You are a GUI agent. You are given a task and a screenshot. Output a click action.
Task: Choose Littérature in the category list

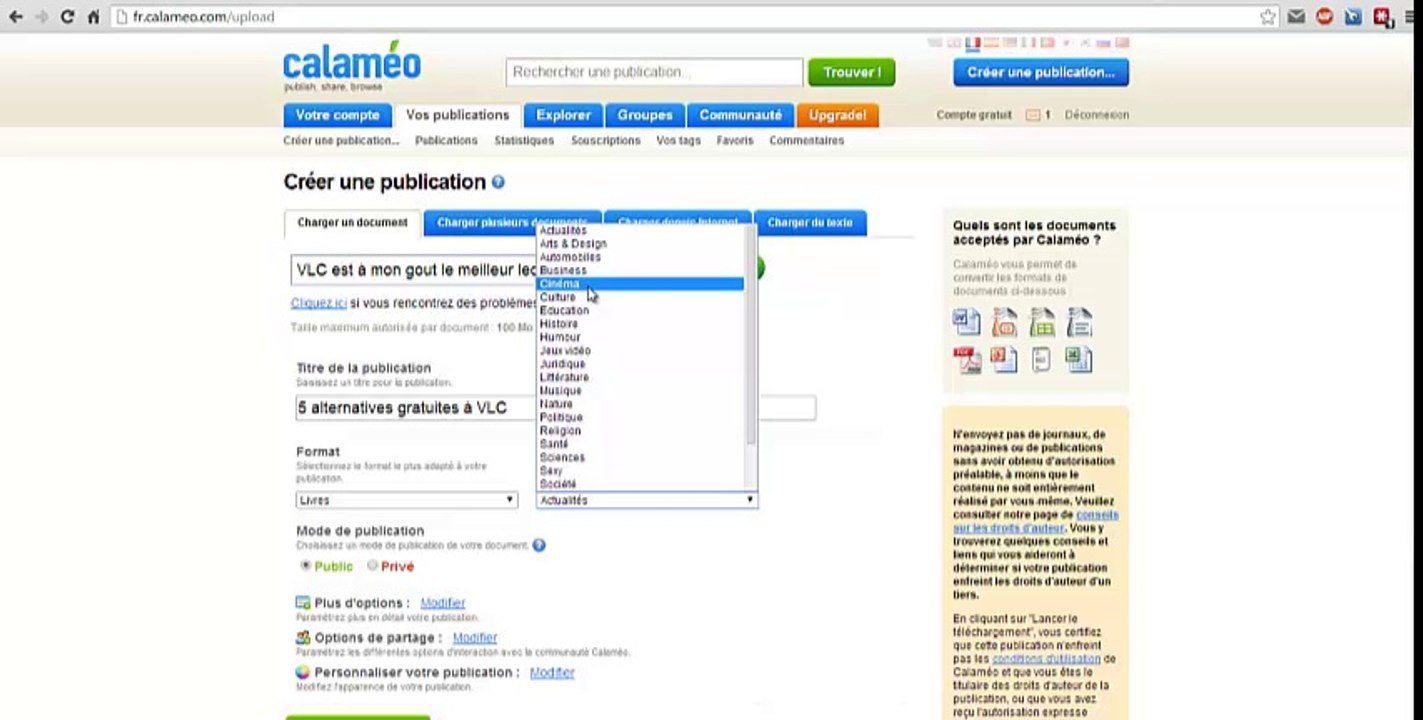pos(640,377)
